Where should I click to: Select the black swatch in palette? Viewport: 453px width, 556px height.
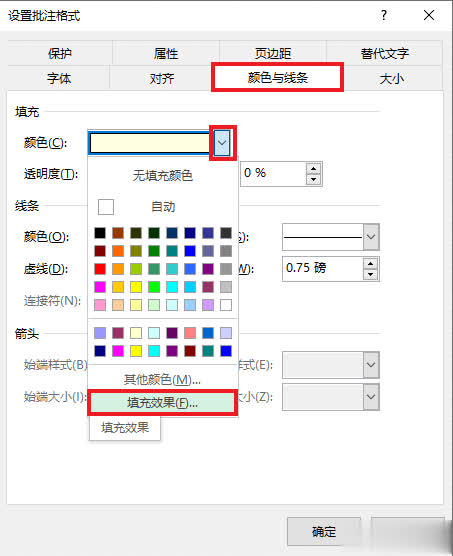(x=100, y=233)
